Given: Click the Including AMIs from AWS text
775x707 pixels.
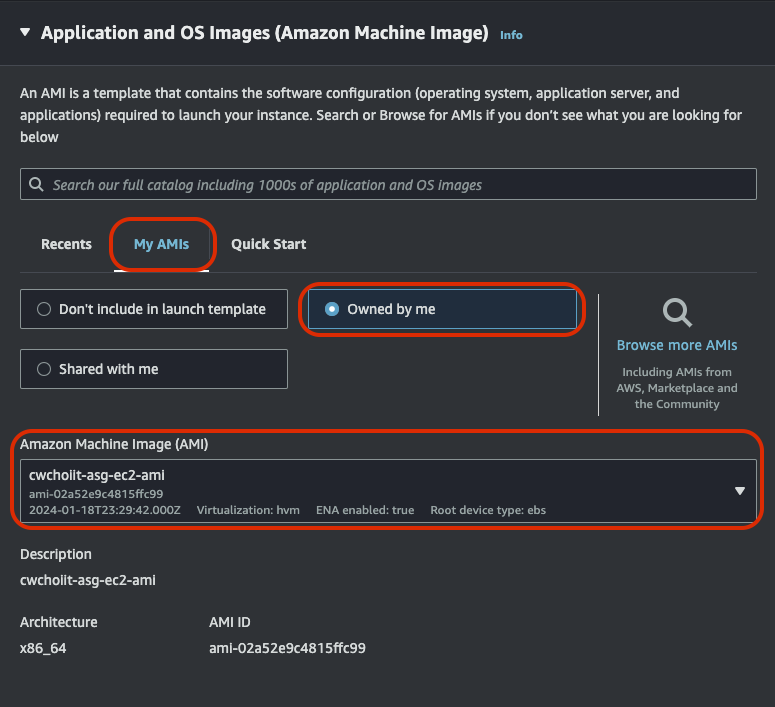Looking at the screenshot, I should pos(677,388).
